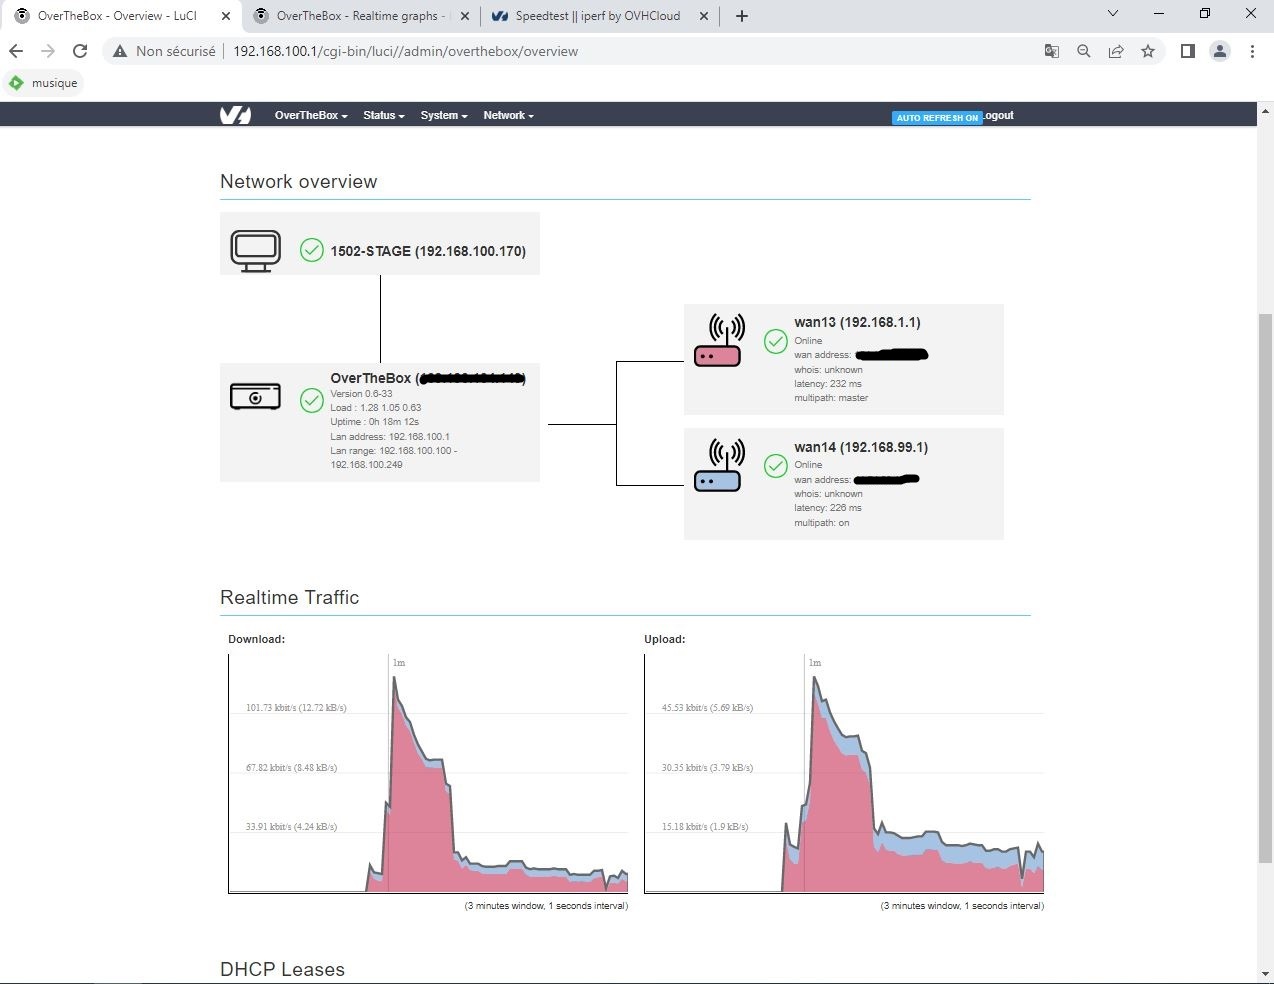
Task: Click the OverTheBox device icon
Action: 255,397
